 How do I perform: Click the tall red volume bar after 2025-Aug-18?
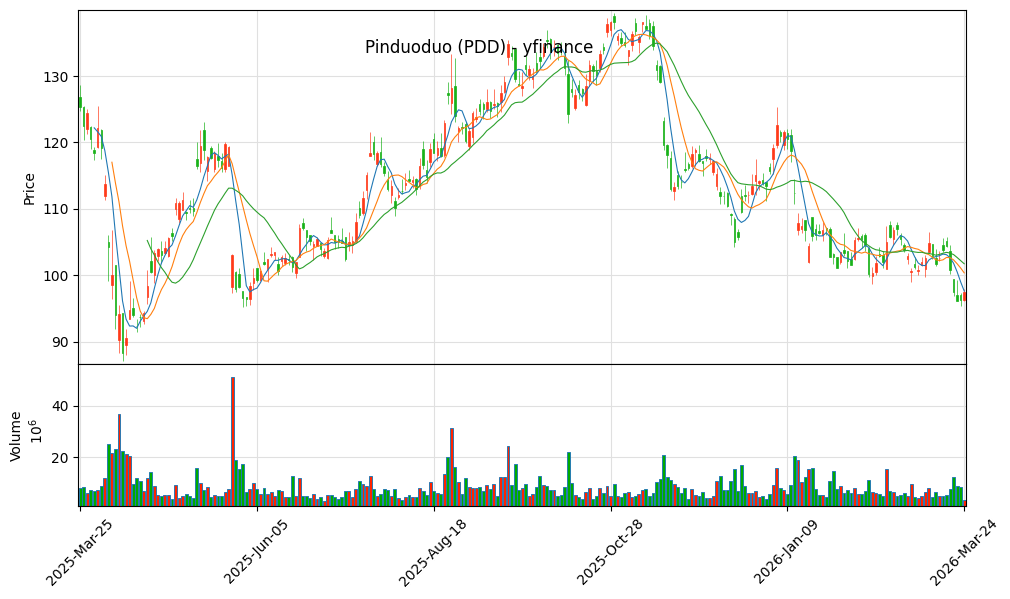(452, 467)
